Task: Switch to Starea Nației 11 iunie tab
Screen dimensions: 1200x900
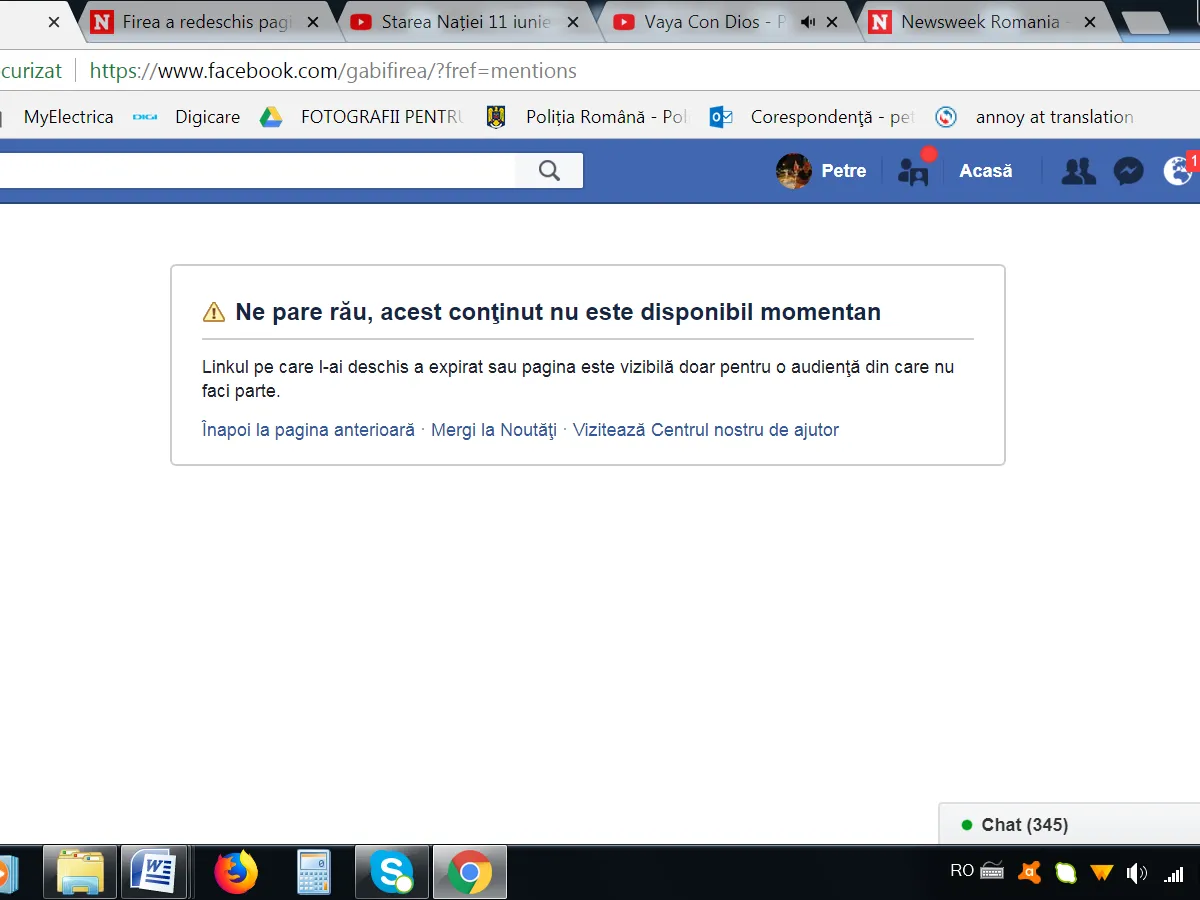Action: click(465, 22)
